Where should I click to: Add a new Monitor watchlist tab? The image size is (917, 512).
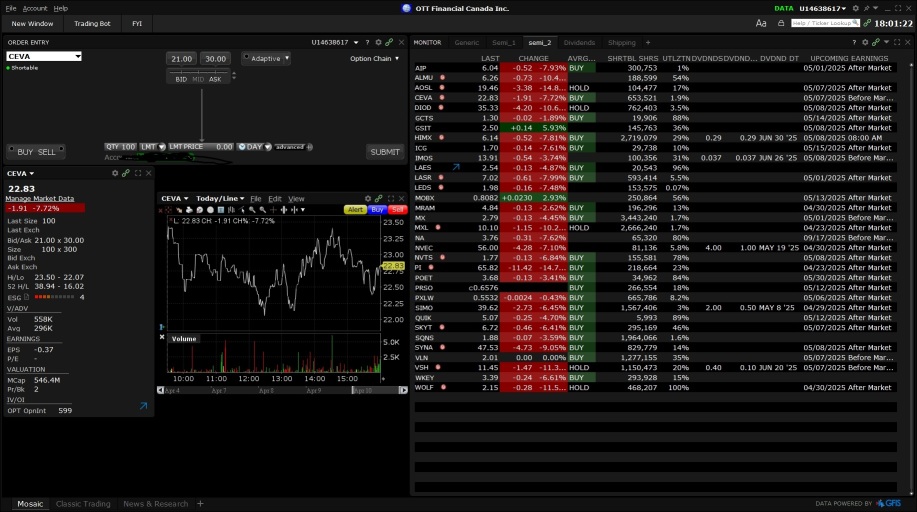click(x=647, y=42)
